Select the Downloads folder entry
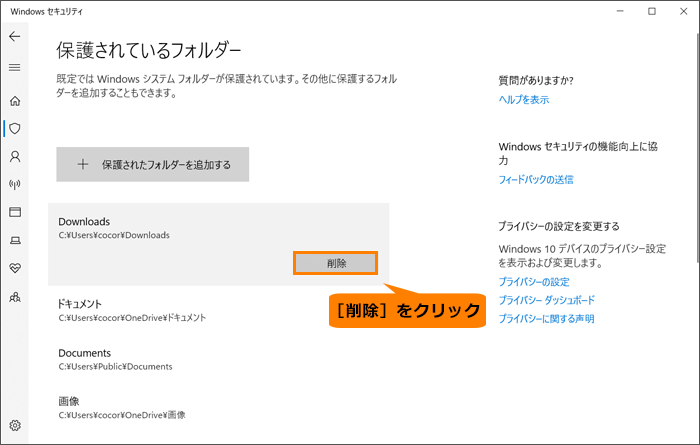700x445 pixels. tap(219, 244)
